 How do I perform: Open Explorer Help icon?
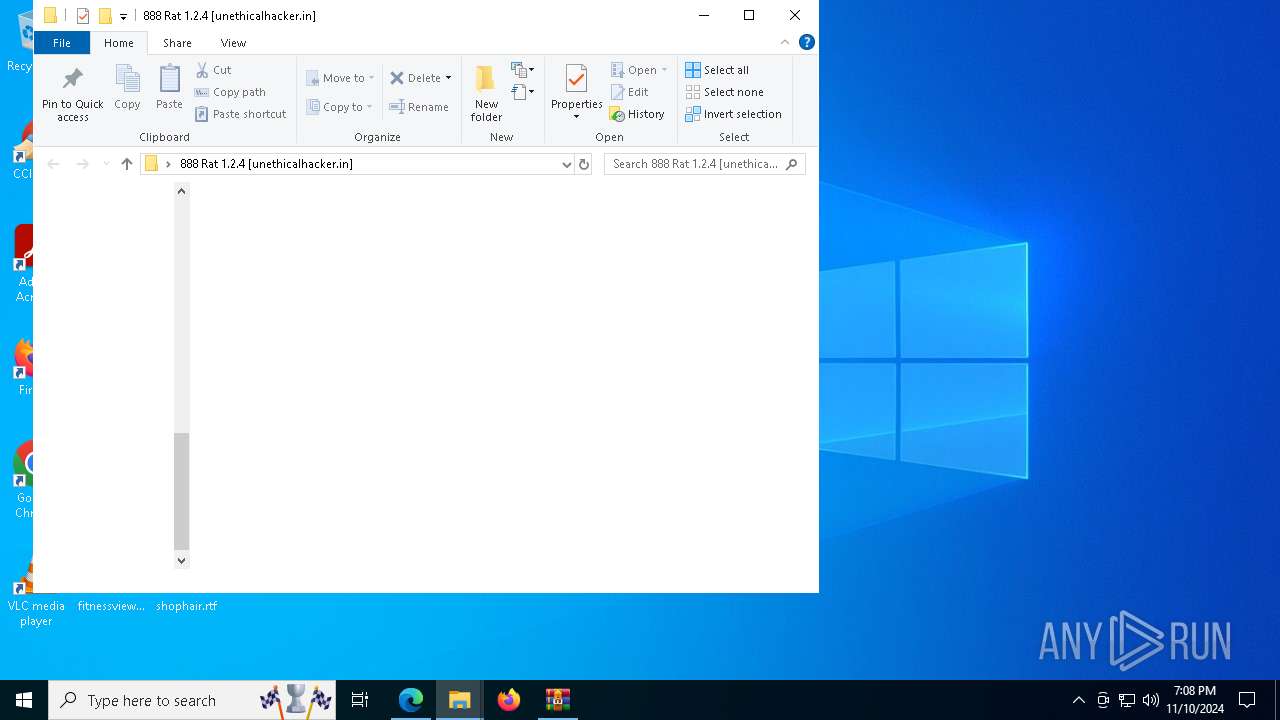click(807, 42)
